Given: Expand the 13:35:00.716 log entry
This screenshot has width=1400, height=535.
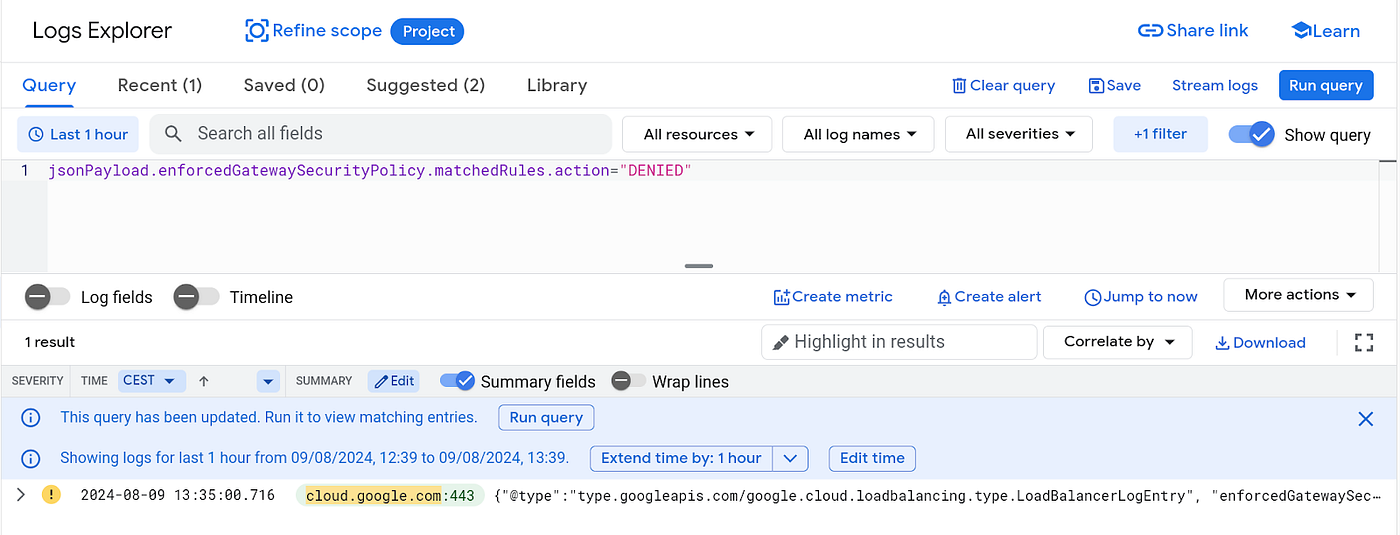Looking at the screenshot, I should click(20, 495).
